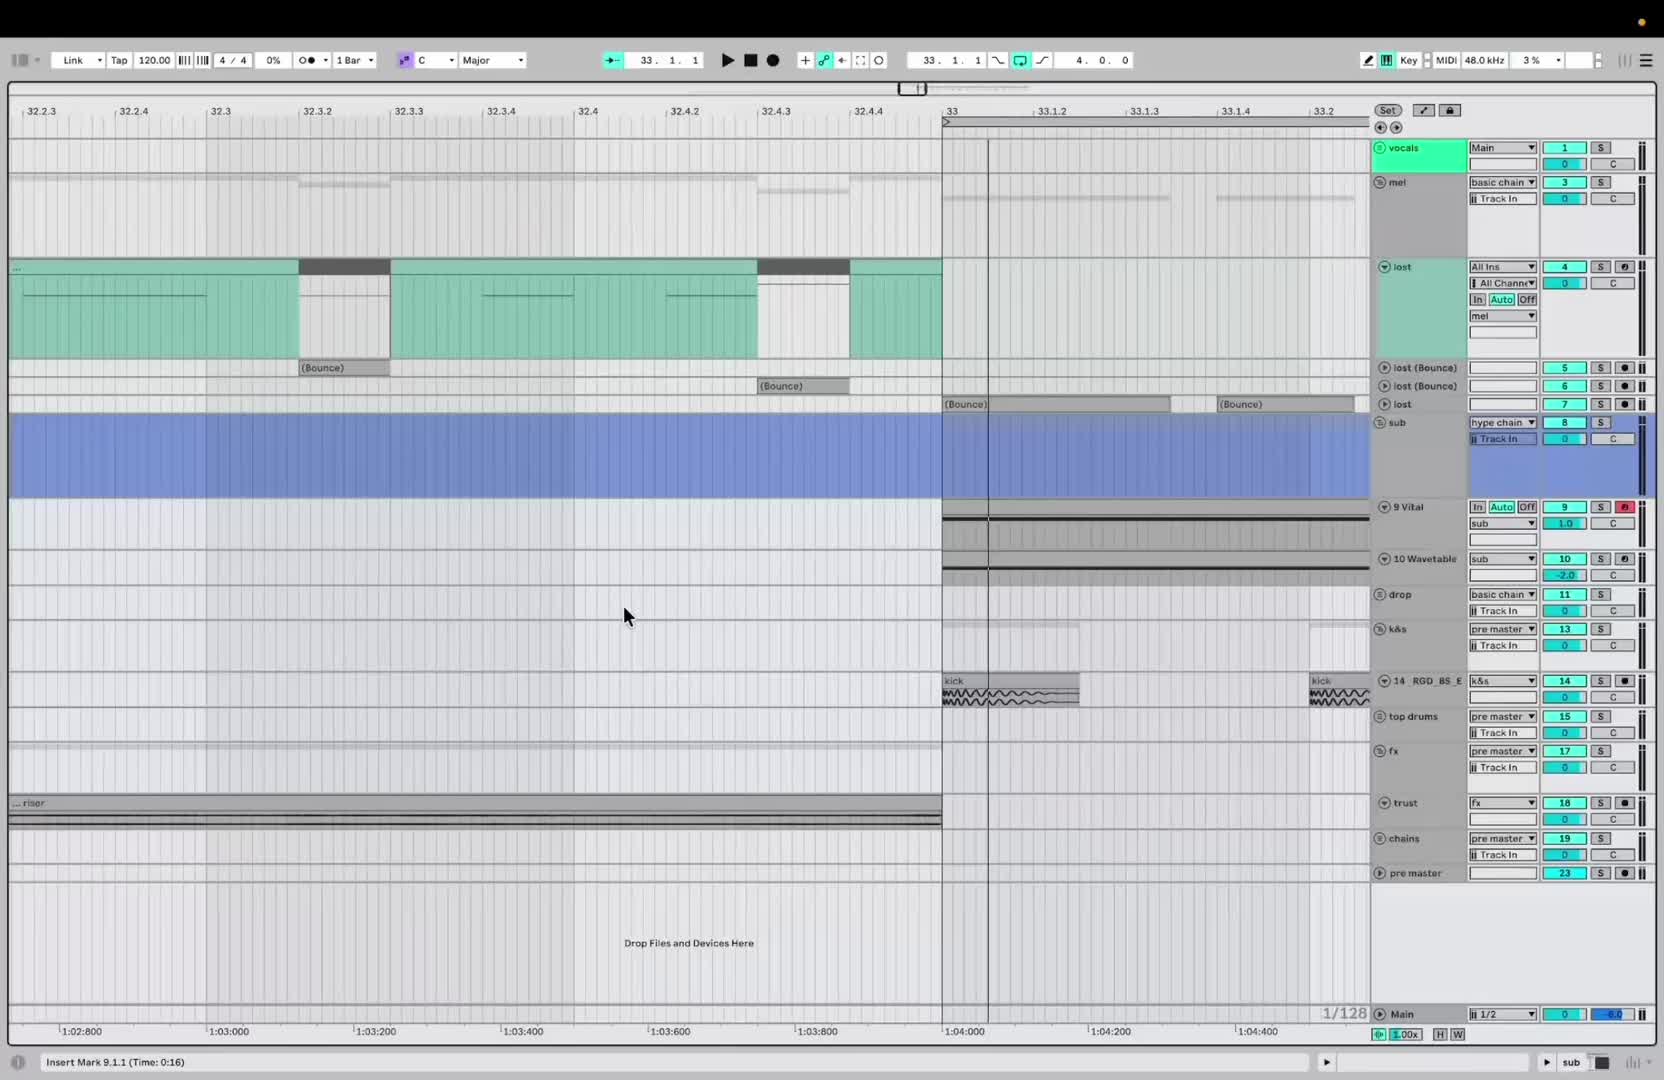Solo the vocals track
Viewport: 1664px width, 1080px height.
pyautogui.click(x=1601, y=148)
